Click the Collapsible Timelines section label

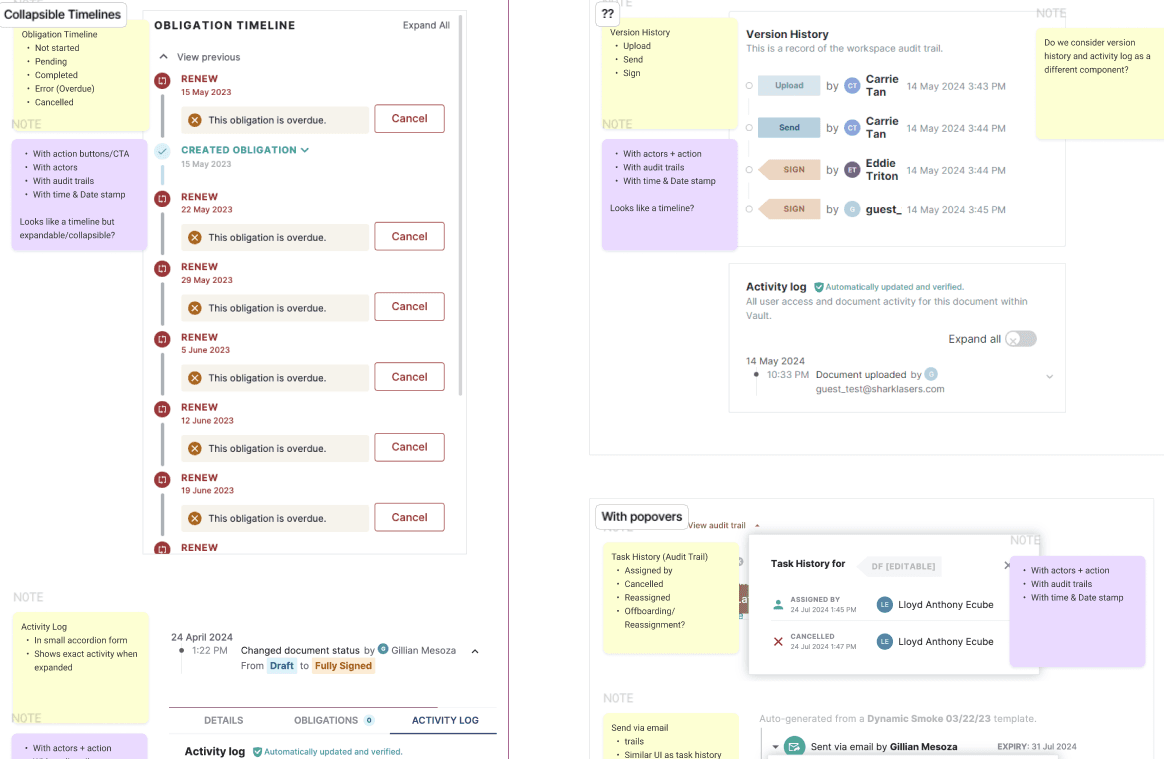tap(62, 14)
